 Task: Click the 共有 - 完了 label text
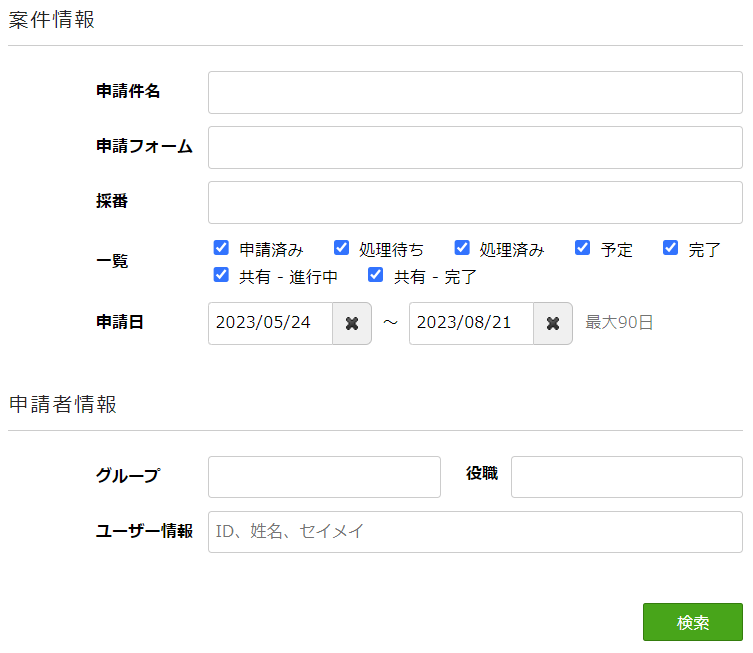coord(434,276)
